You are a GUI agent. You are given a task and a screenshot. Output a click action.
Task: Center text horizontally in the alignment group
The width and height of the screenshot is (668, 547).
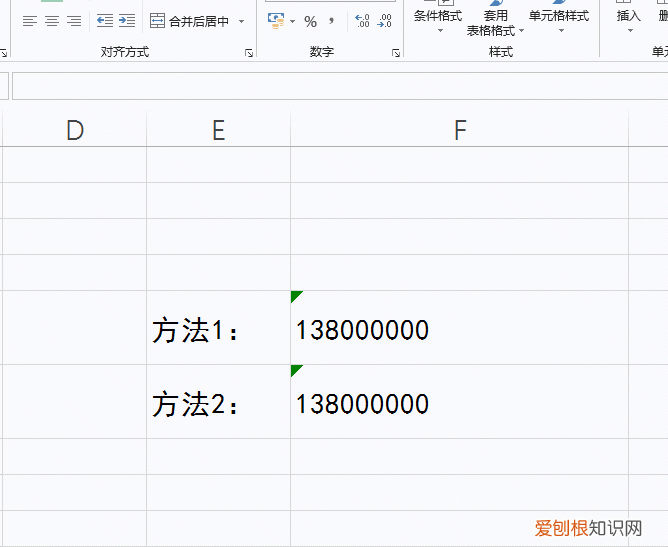point(52,21)
